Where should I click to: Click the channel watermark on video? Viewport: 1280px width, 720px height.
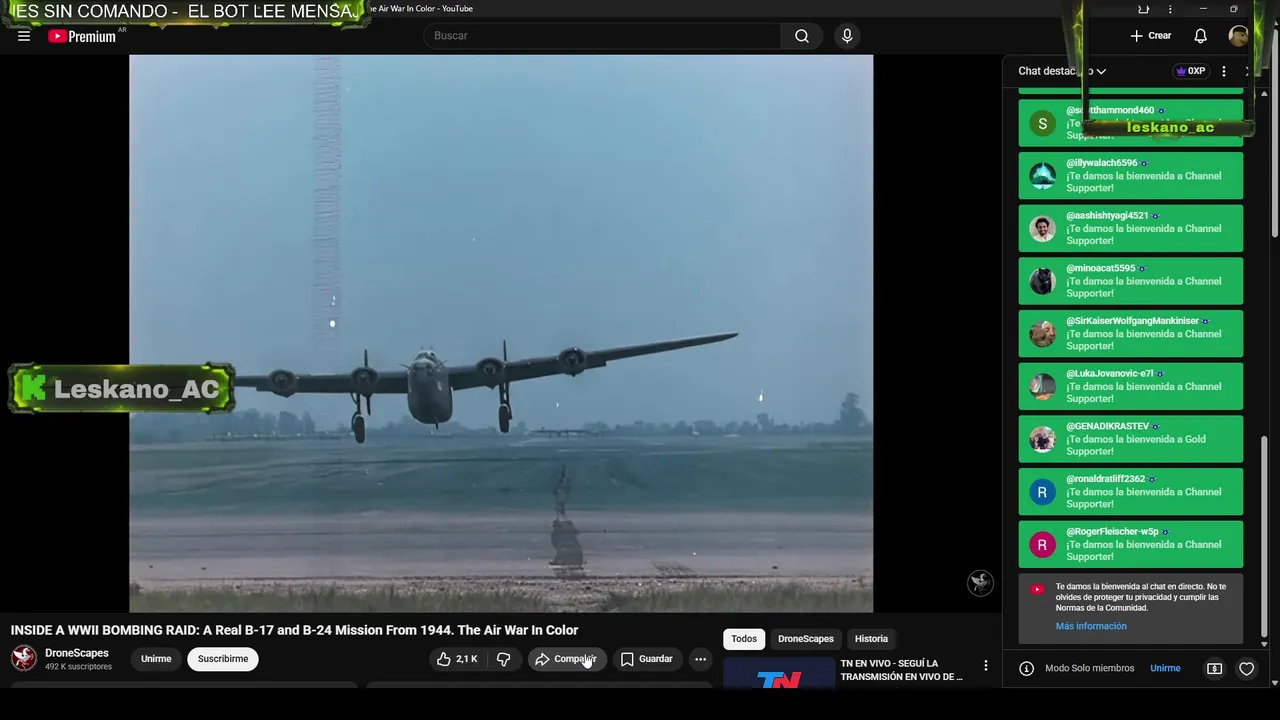[x=980, y=583]
